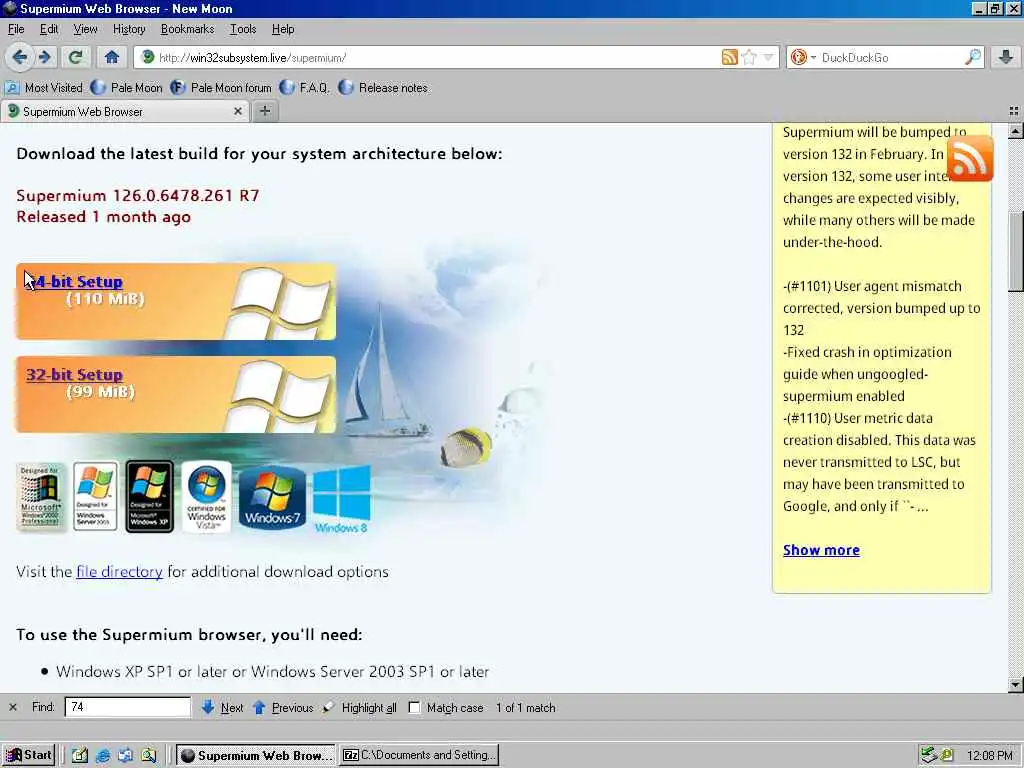Screen dimensions: 1024x768
Task: Open network connection tray icon
Action: (x=929, y=755)
